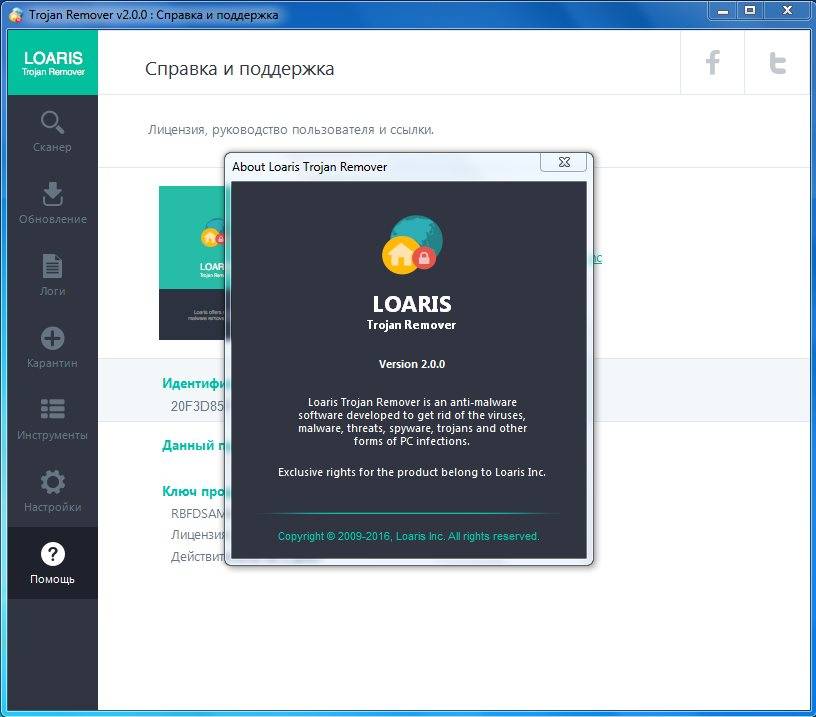Open the Настройки settings section
Image resolution: width=816 pixels, height=717 pixels.
pos(52,491)
